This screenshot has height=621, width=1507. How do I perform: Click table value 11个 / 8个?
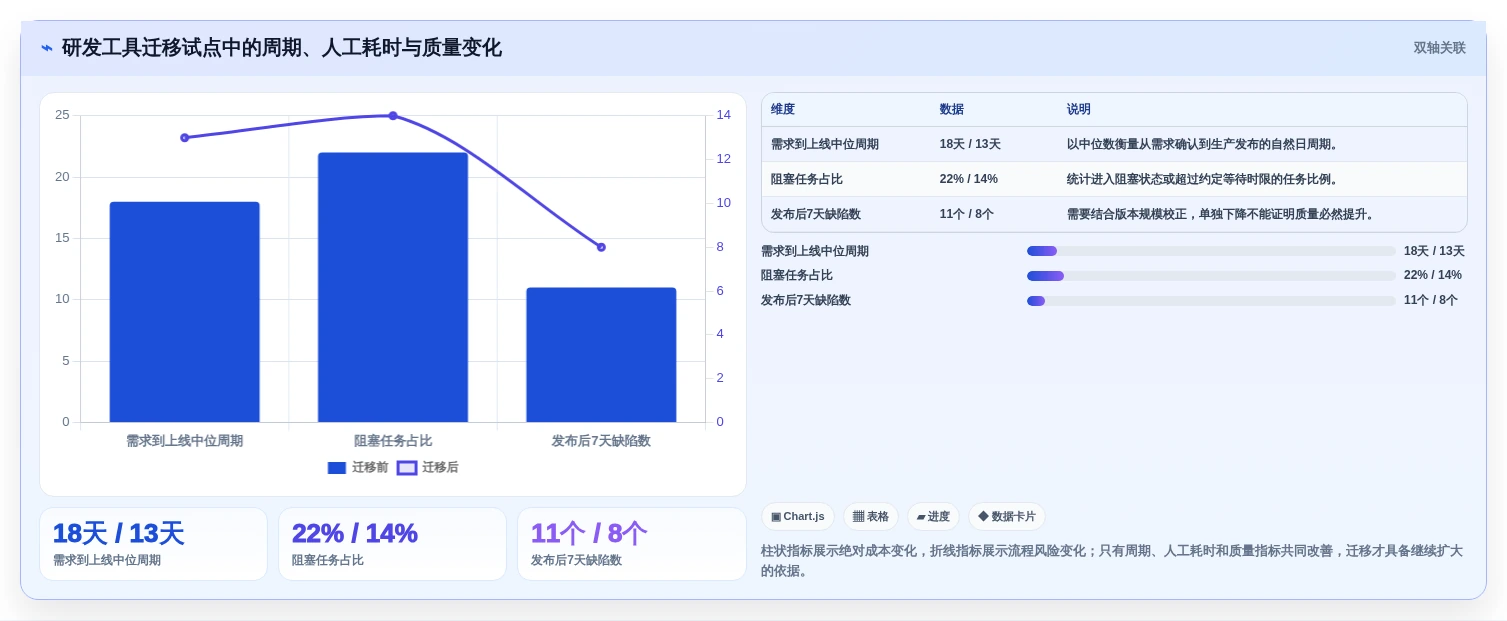click(967, 214)
